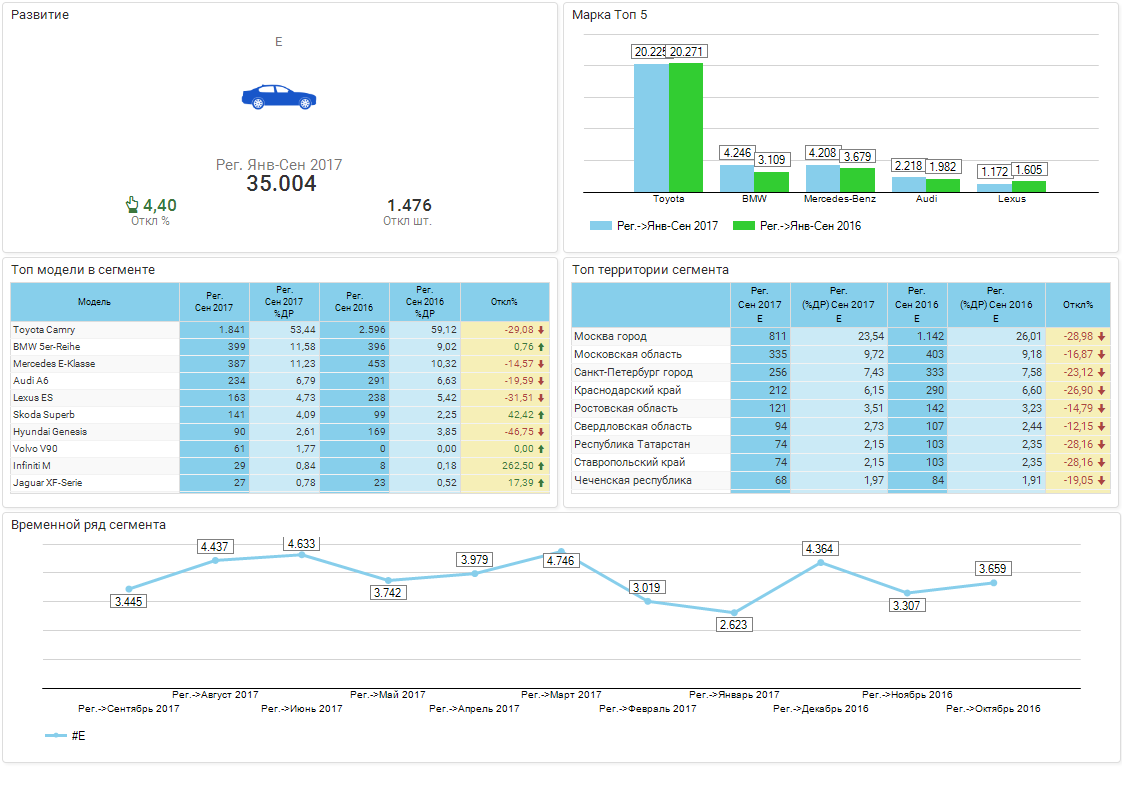Screen dimensions: 1122x793
Task: Click the 3.445 data point for Сентябрь 2017
Action: coord(129,589)
